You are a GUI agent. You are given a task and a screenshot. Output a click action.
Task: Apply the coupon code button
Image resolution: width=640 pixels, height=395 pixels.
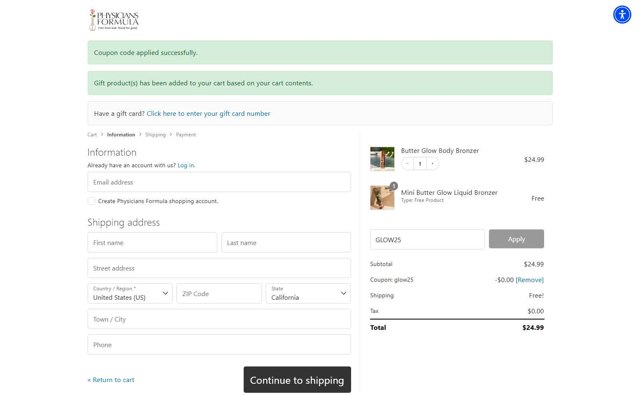pos(516,239)
